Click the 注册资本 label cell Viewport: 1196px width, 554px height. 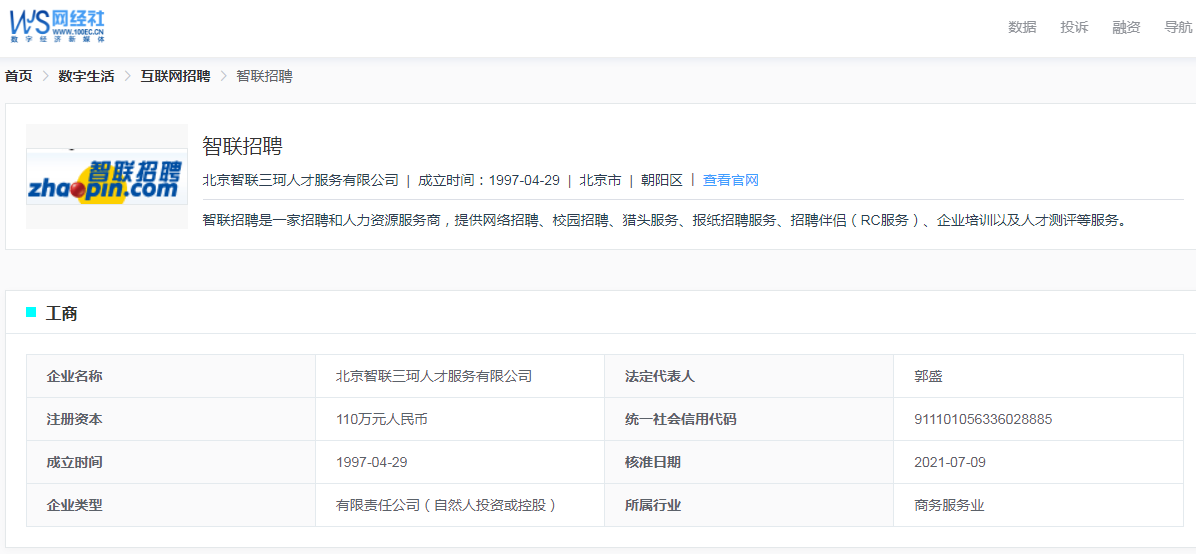171,419
